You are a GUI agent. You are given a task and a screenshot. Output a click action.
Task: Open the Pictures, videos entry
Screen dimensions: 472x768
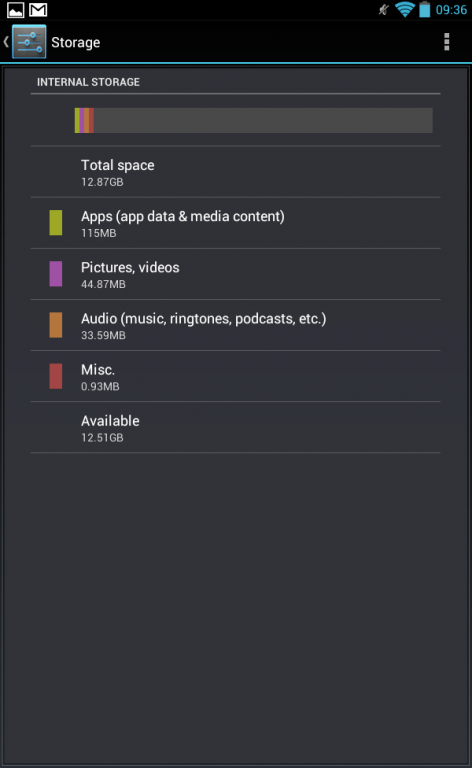pyautogui.click(x=236, y=274)
